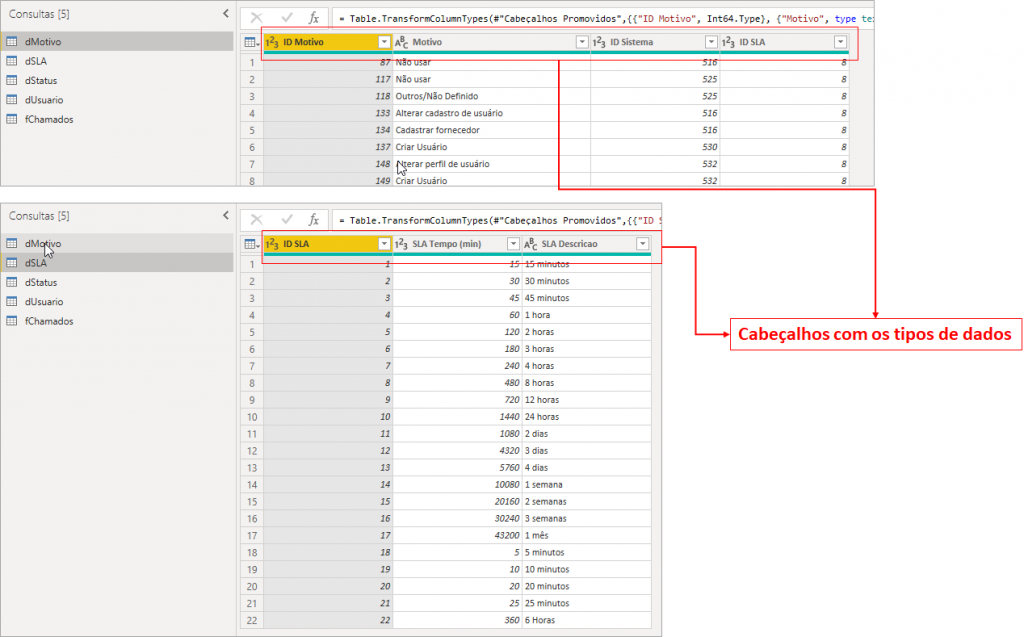1024x637 pixels.
Task: Open filter dropdown of ID SLA in top table
Action: click(x=840, y=42)
